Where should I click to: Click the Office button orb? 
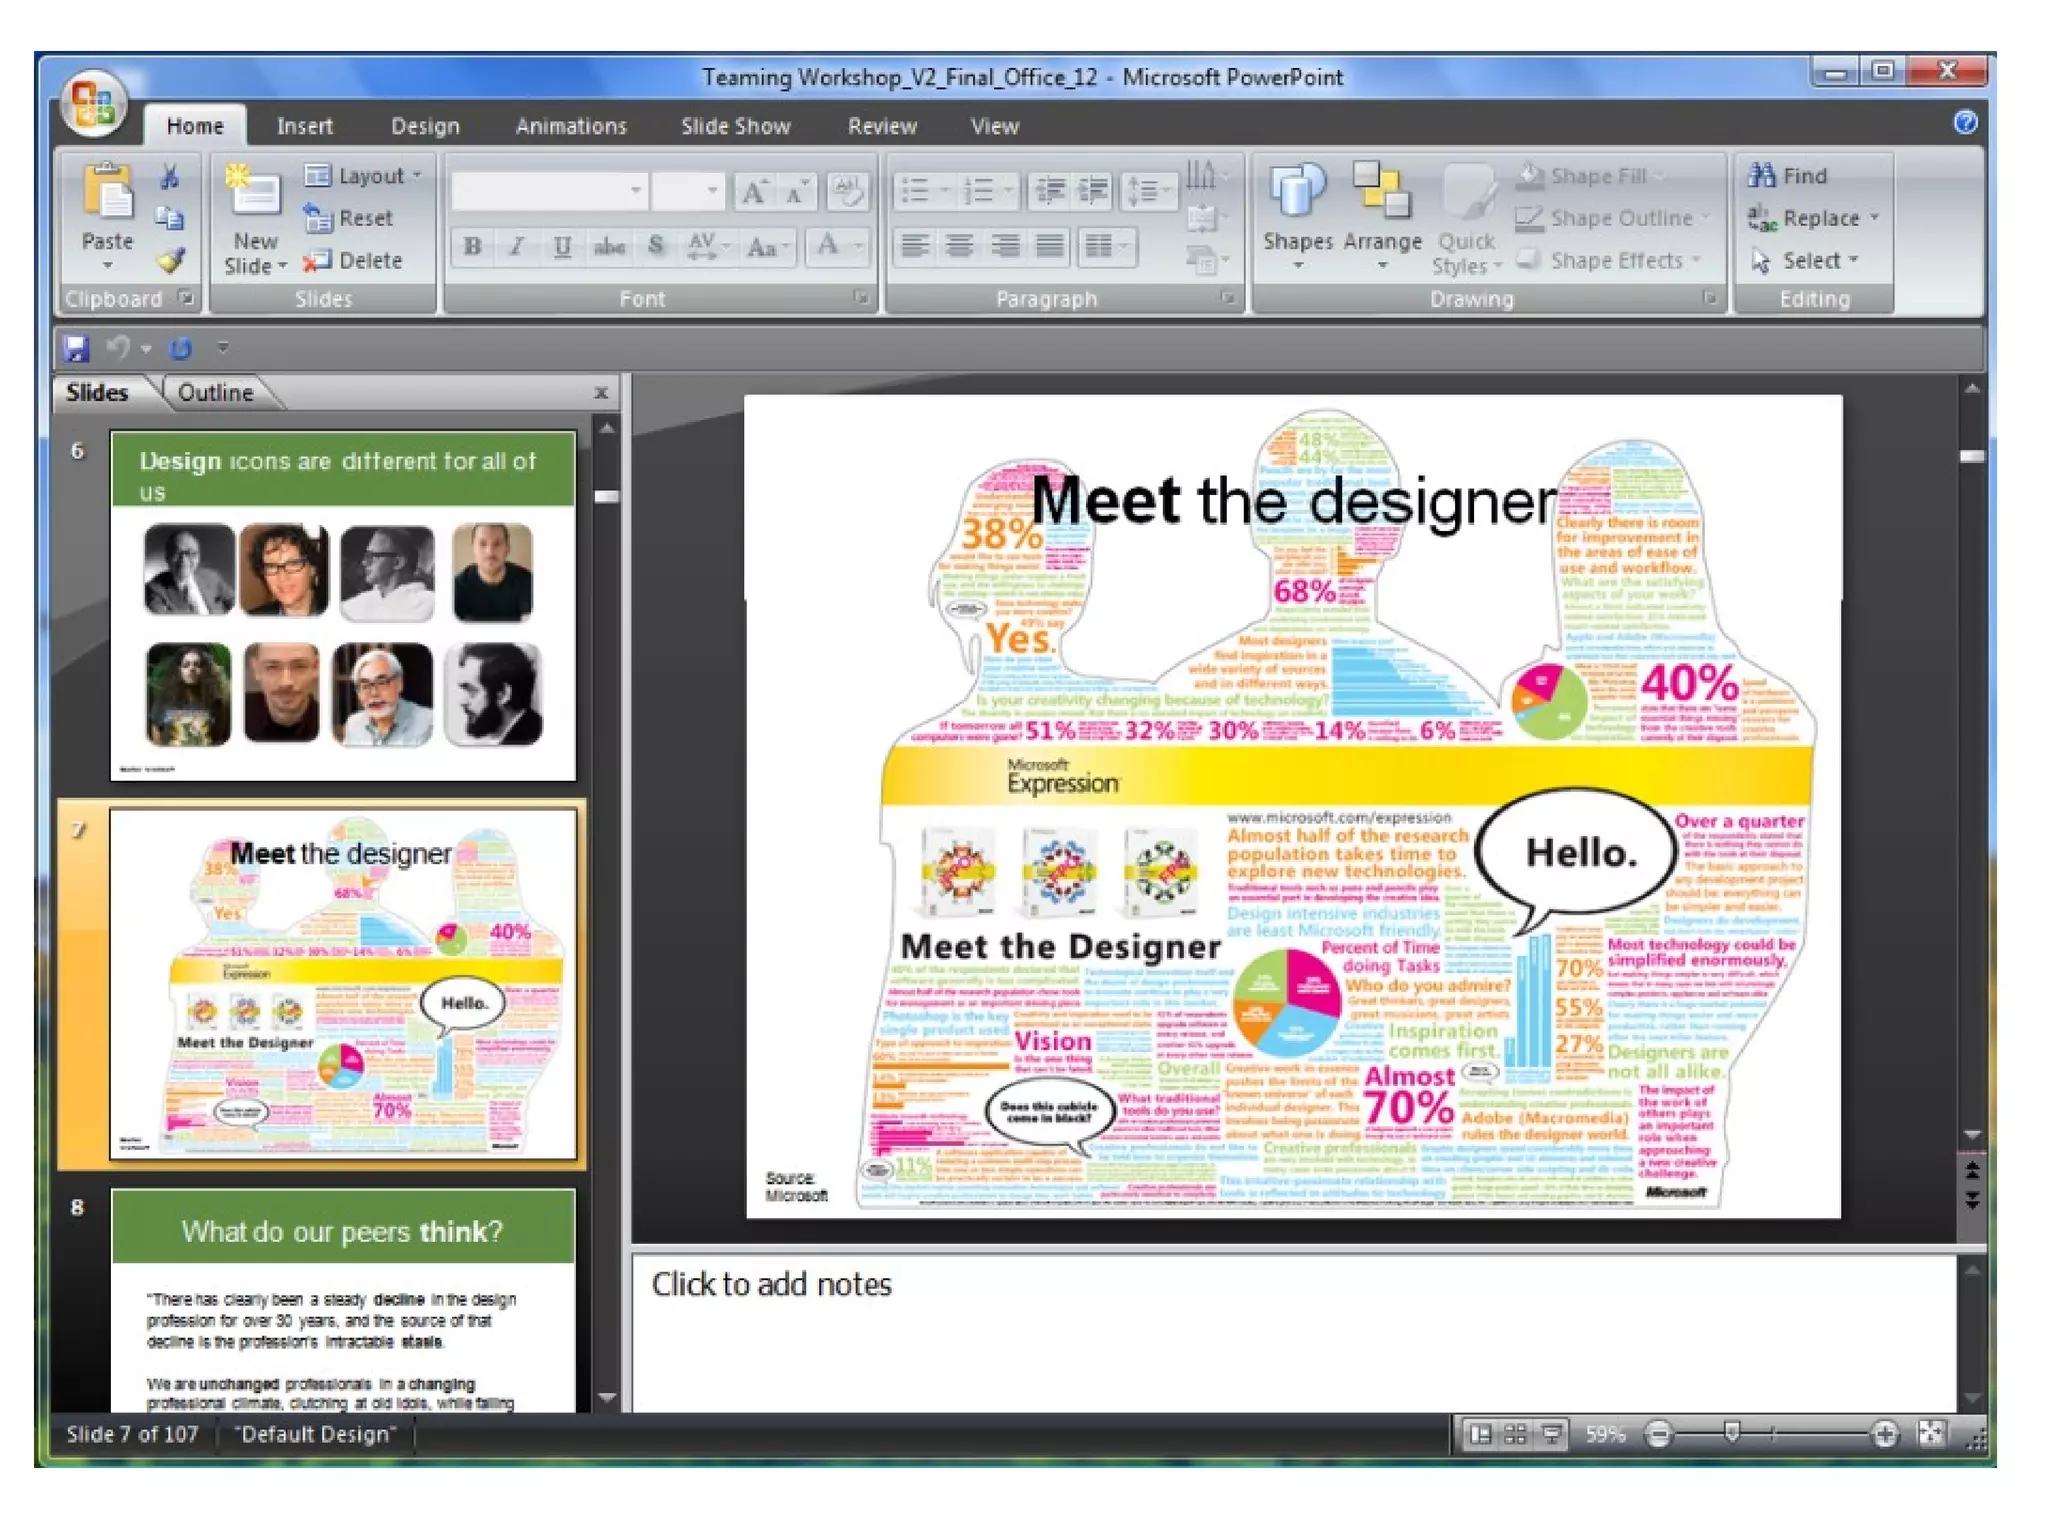pyautogui.click(x=94, y=104)
